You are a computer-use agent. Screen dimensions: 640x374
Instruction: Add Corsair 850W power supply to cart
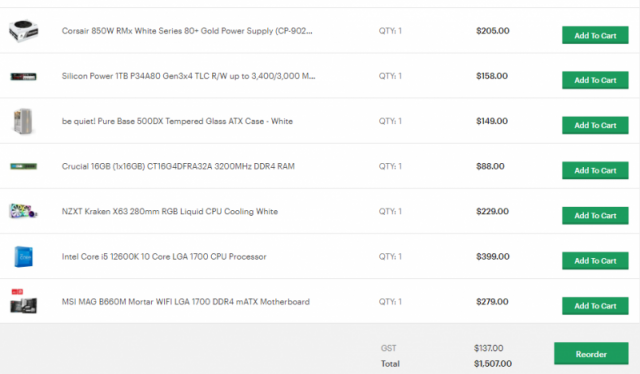click(x=595, y=35)
